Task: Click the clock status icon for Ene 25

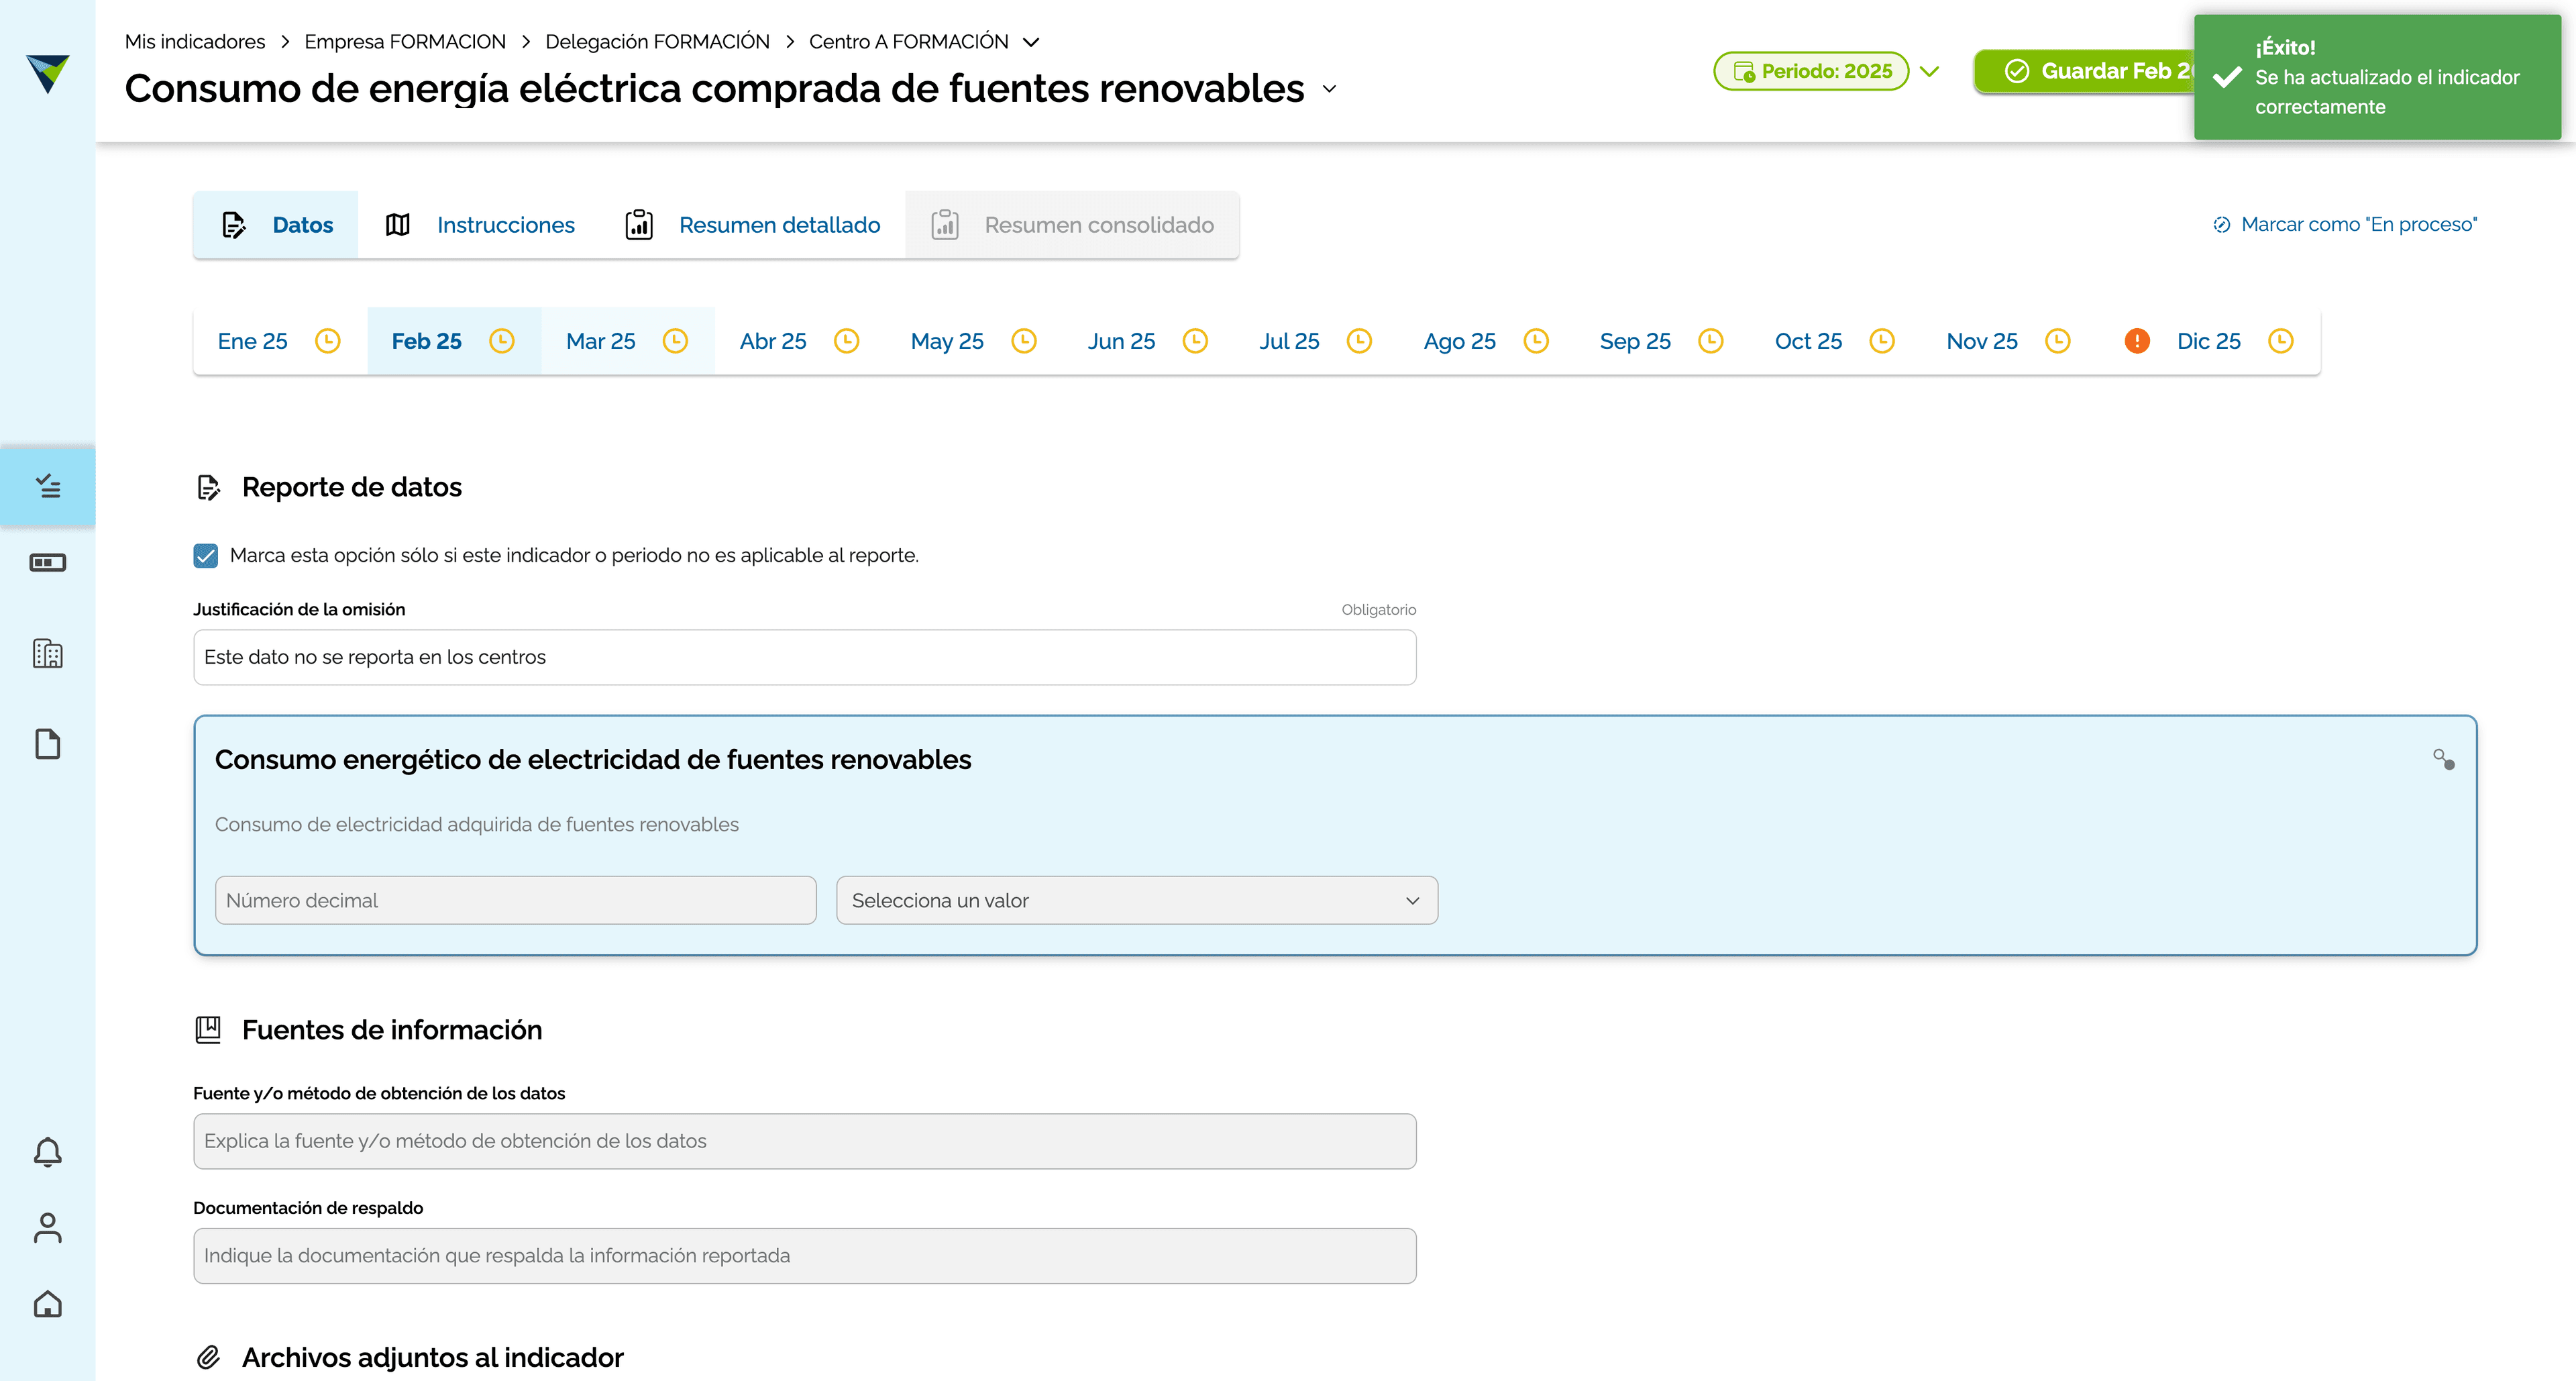Action: pos(328,341)
